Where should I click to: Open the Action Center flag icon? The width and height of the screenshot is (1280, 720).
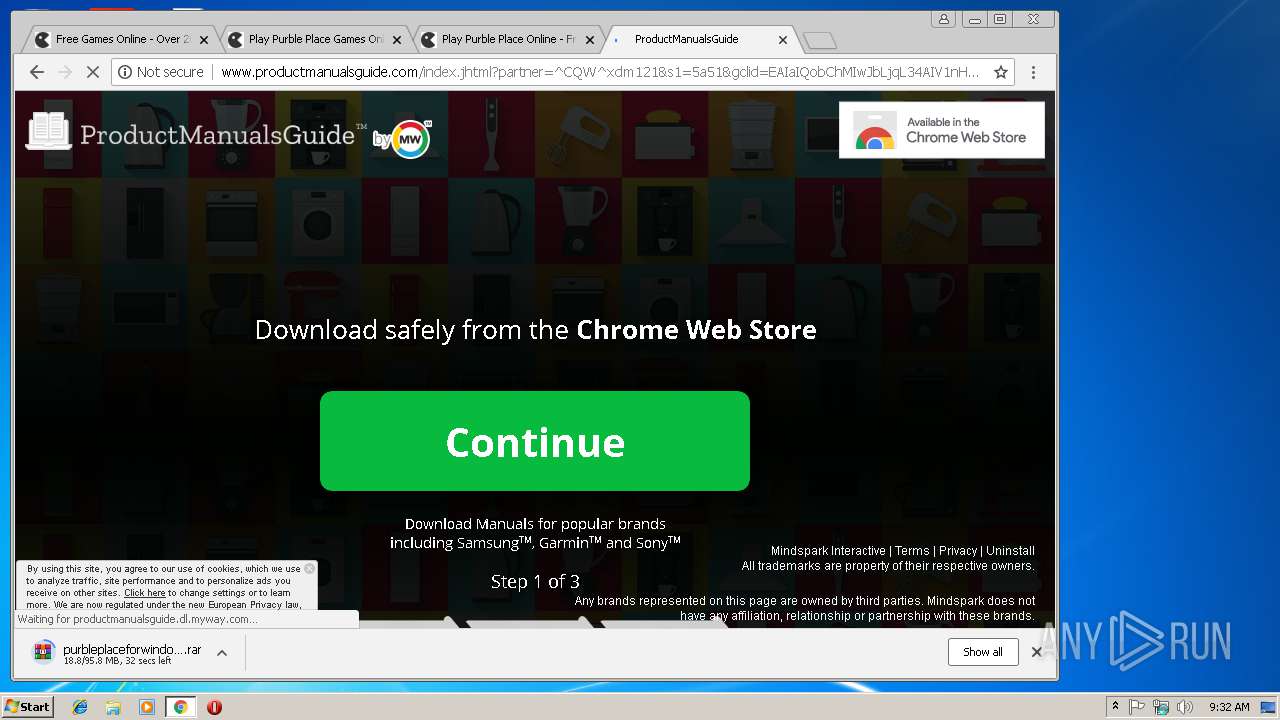pyautogui.click(x=1137, y=707)
